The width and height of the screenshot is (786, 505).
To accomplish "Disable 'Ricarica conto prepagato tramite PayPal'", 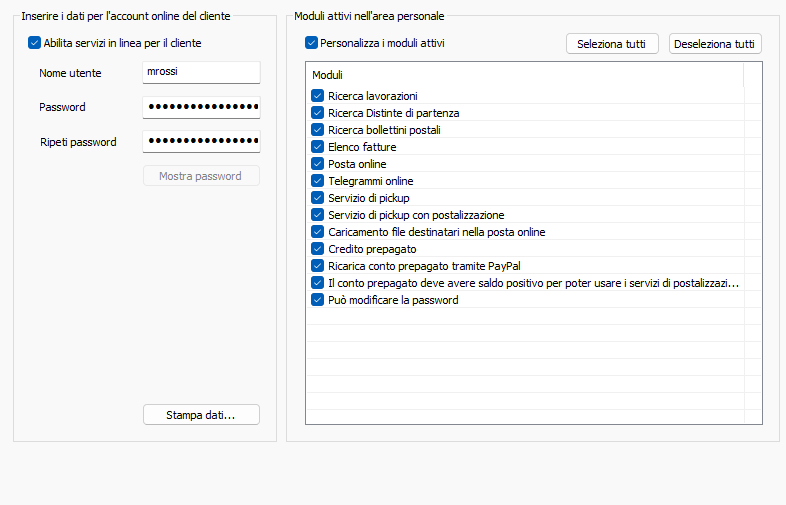I will [318, 266].
